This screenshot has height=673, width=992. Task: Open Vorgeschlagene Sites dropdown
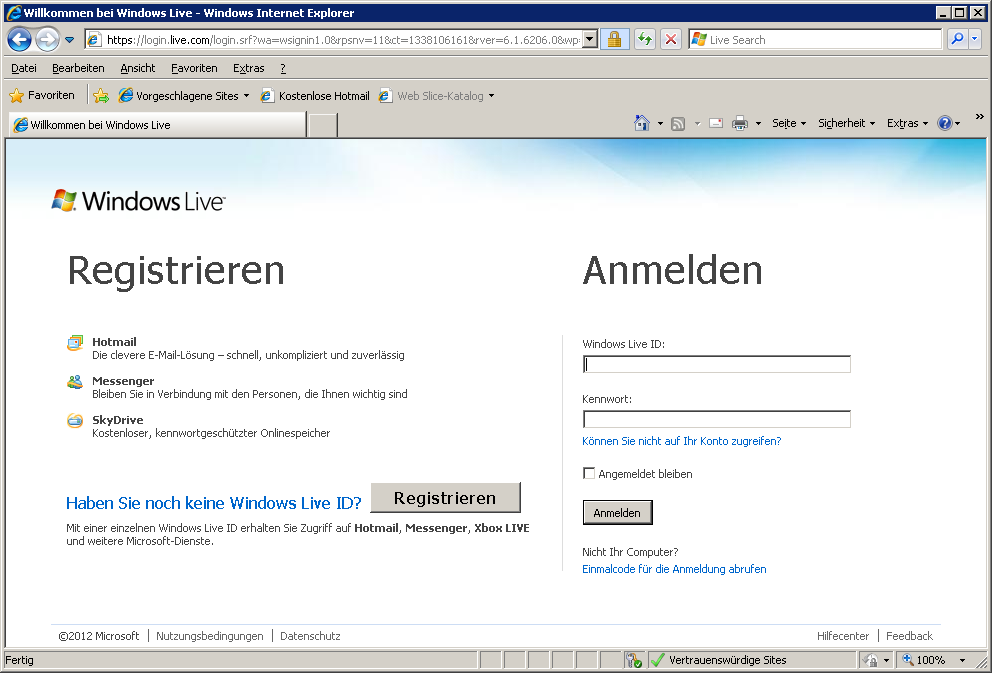(x=184, y=96)
